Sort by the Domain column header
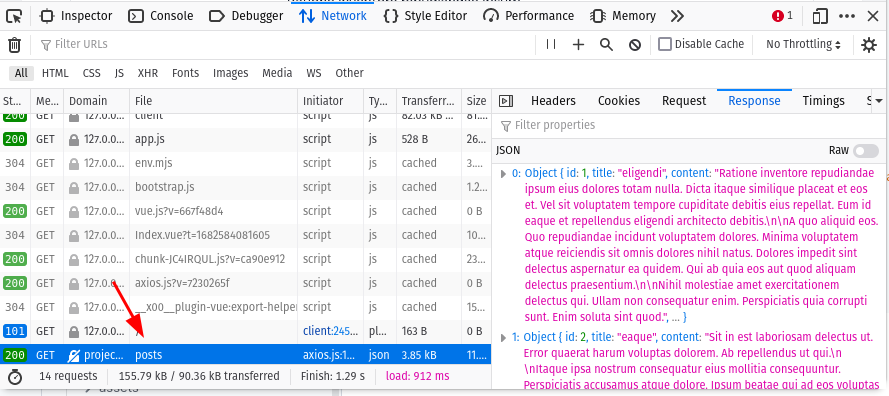The width and height of the screenshot is (889, 396). pyautogui.click(x=97, y=101)
